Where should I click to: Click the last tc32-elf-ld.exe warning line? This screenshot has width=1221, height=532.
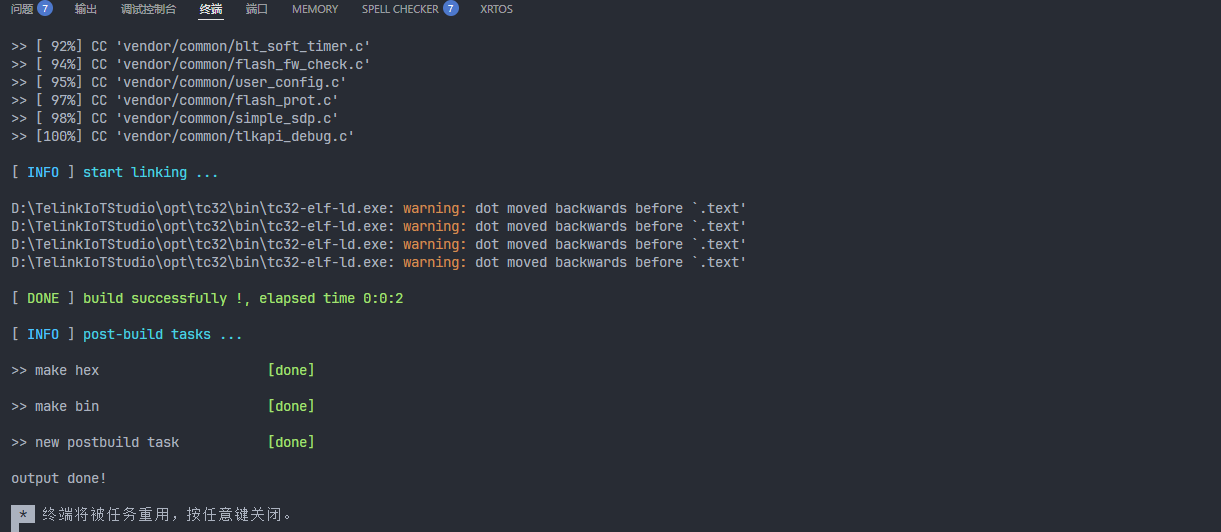point(379,262)
